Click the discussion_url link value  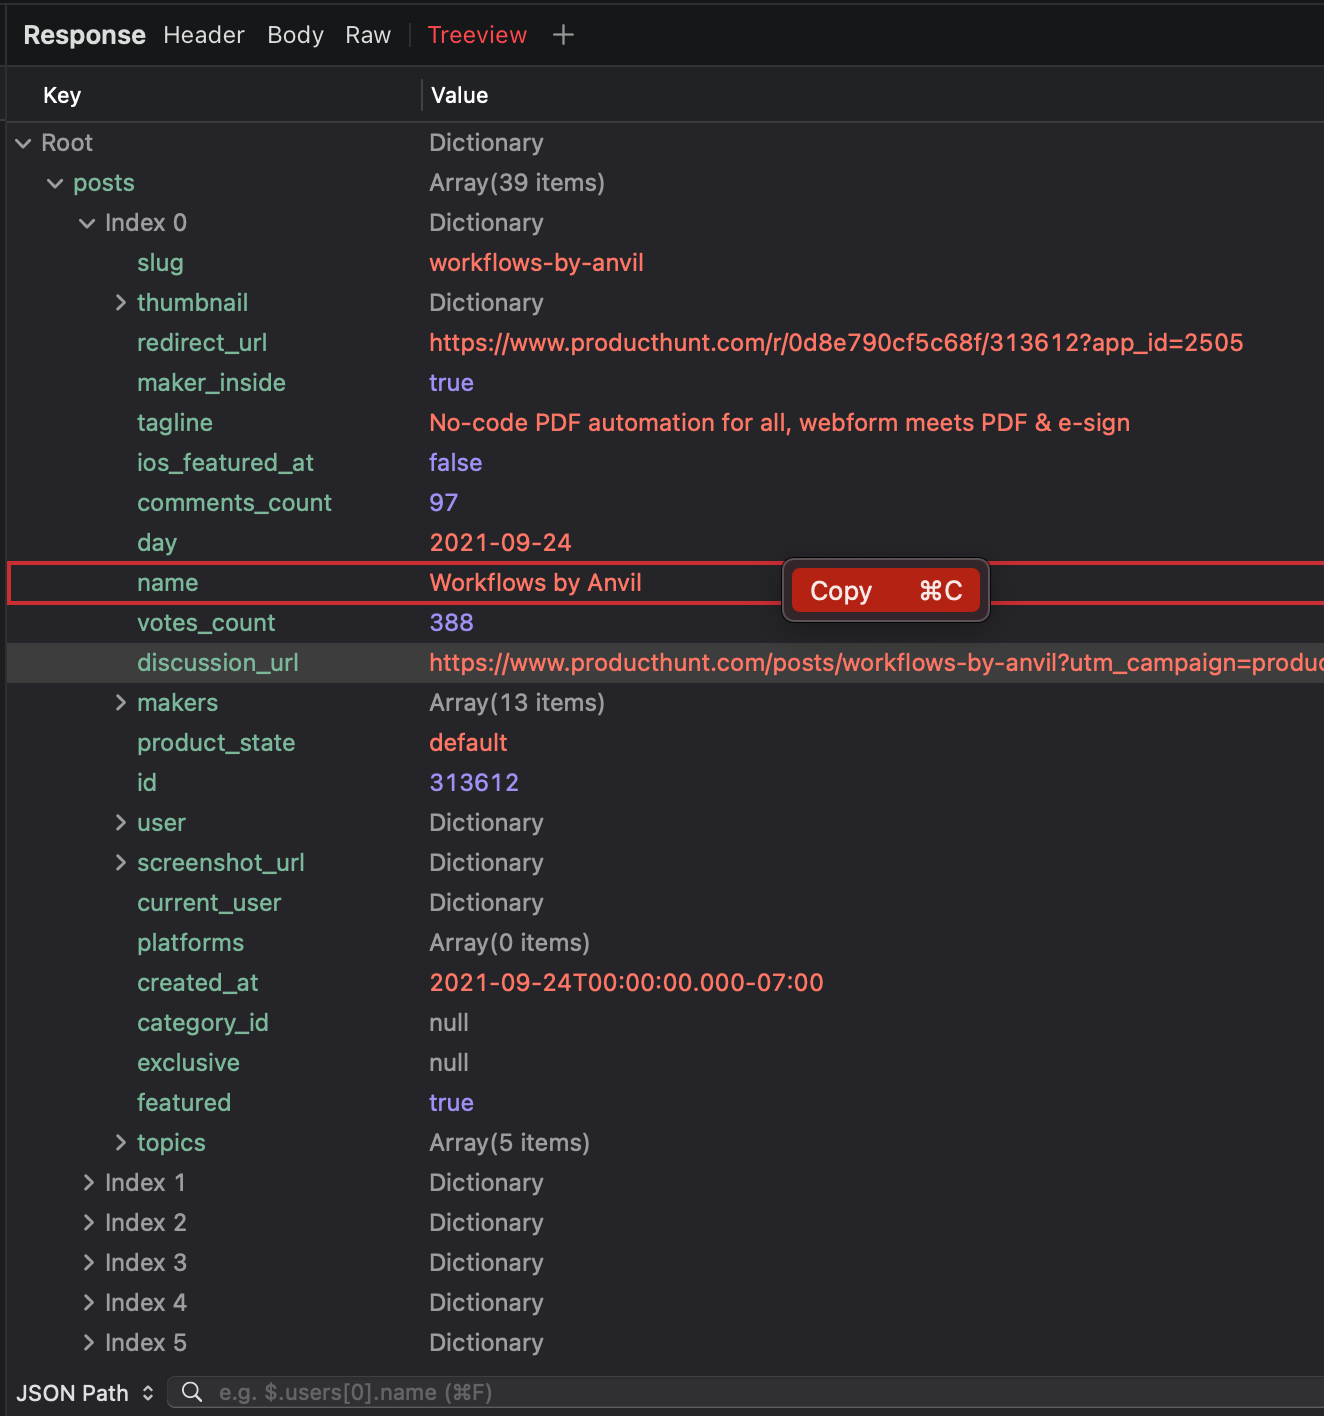tap(876, 663)
